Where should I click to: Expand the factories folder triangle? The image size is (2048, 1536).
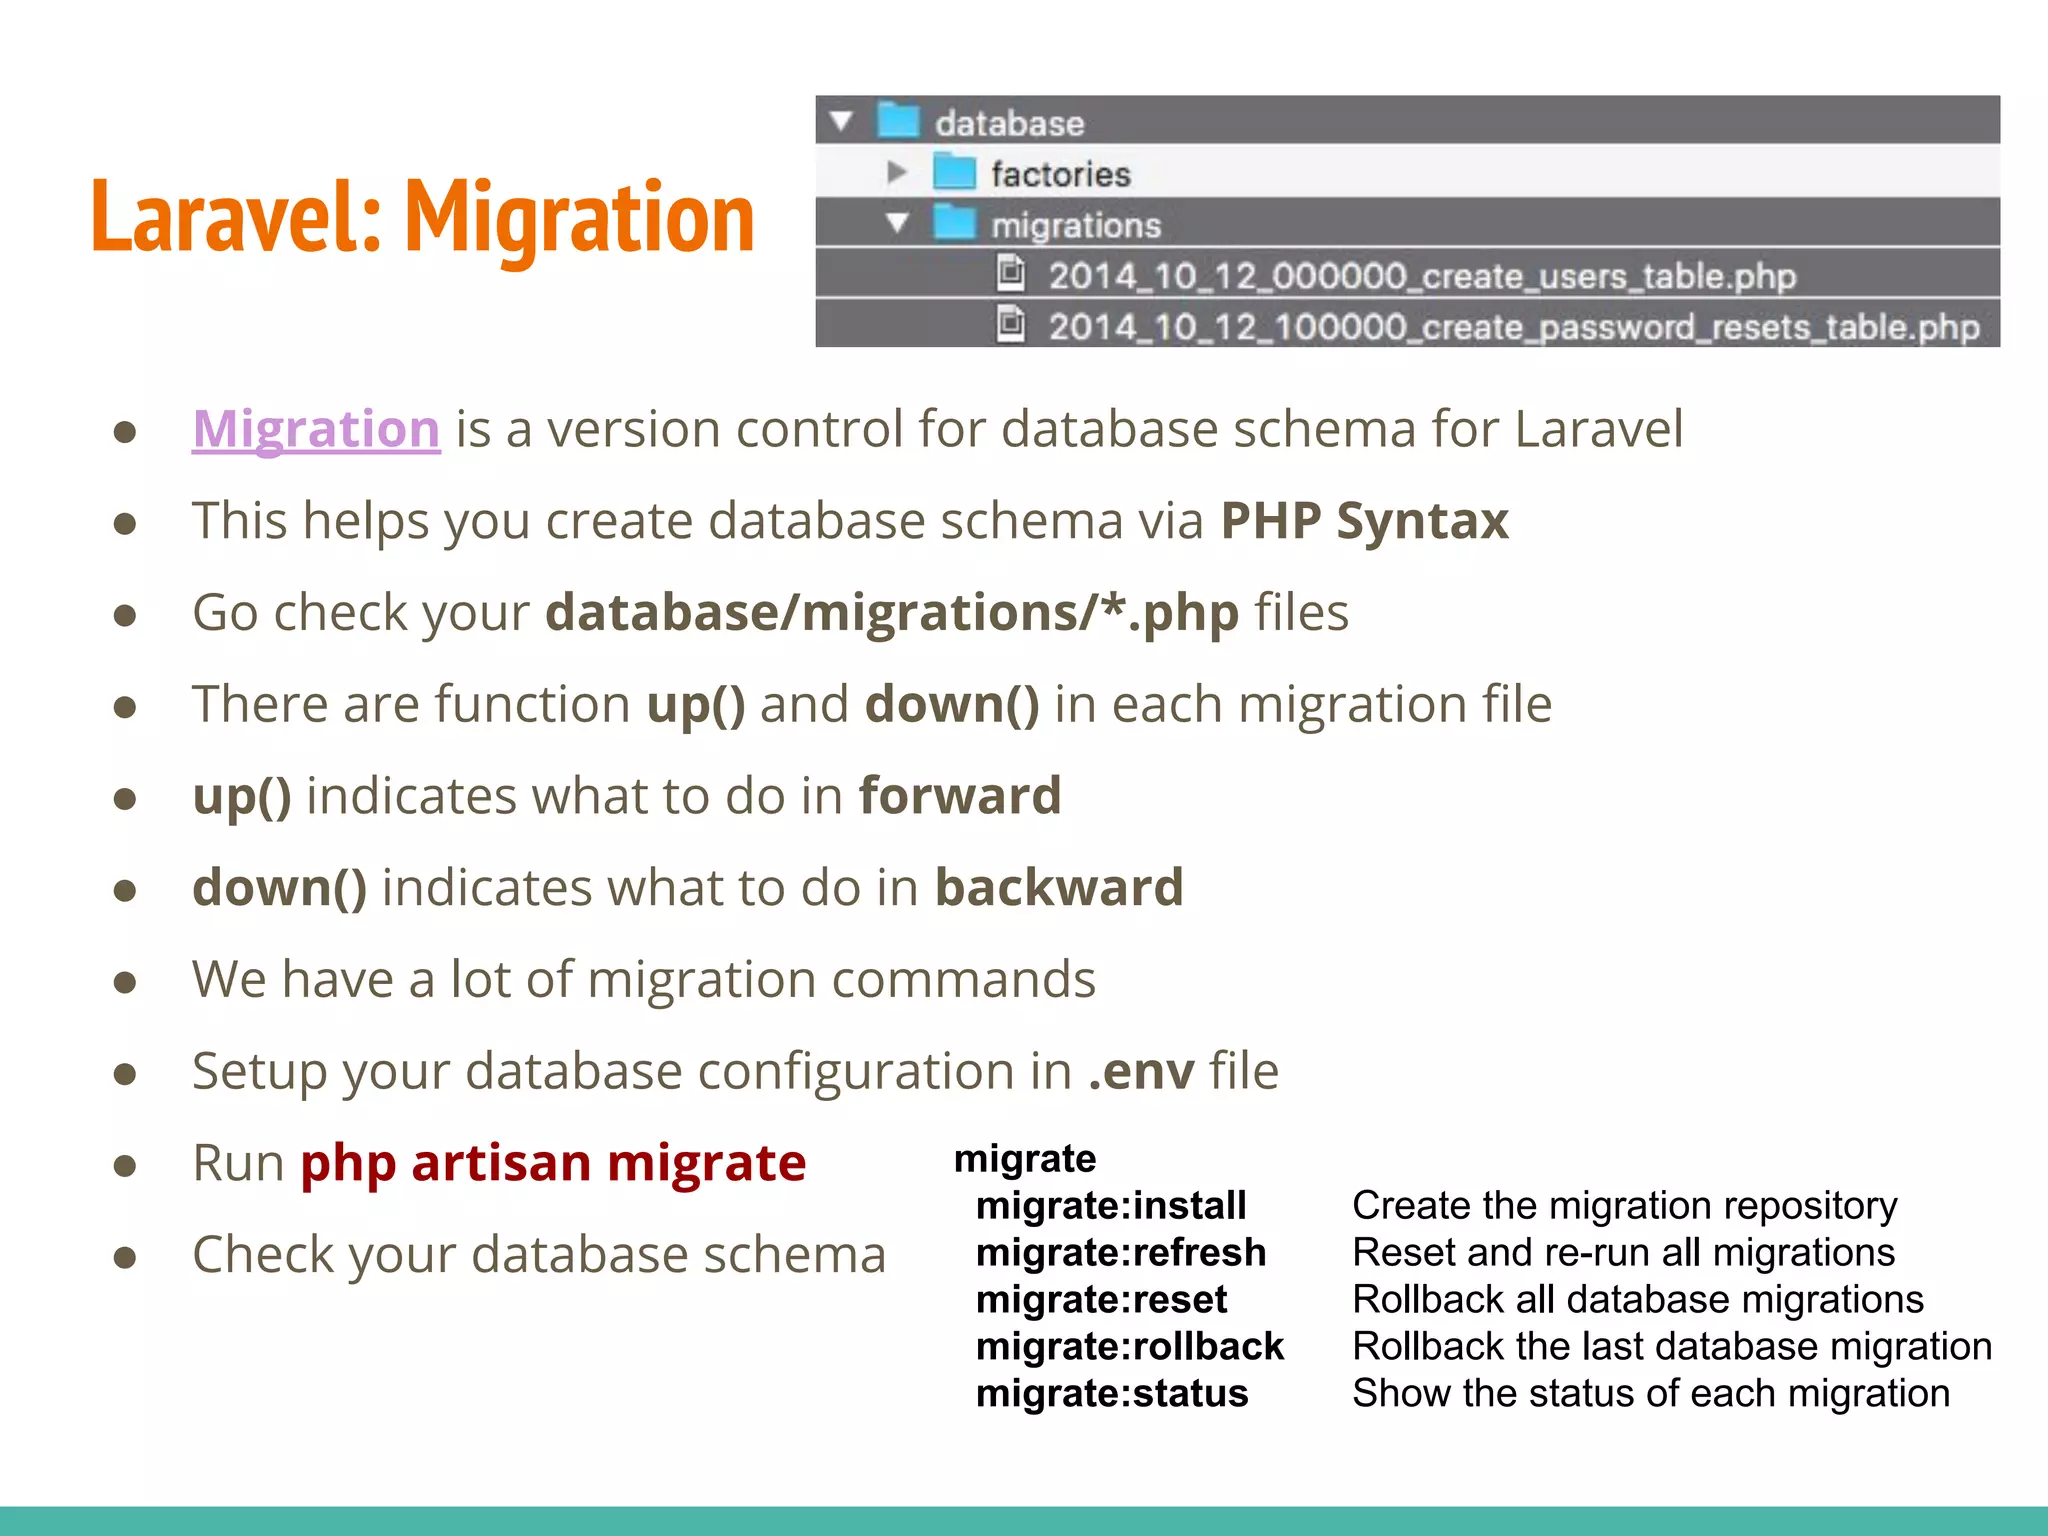[896, 173]
